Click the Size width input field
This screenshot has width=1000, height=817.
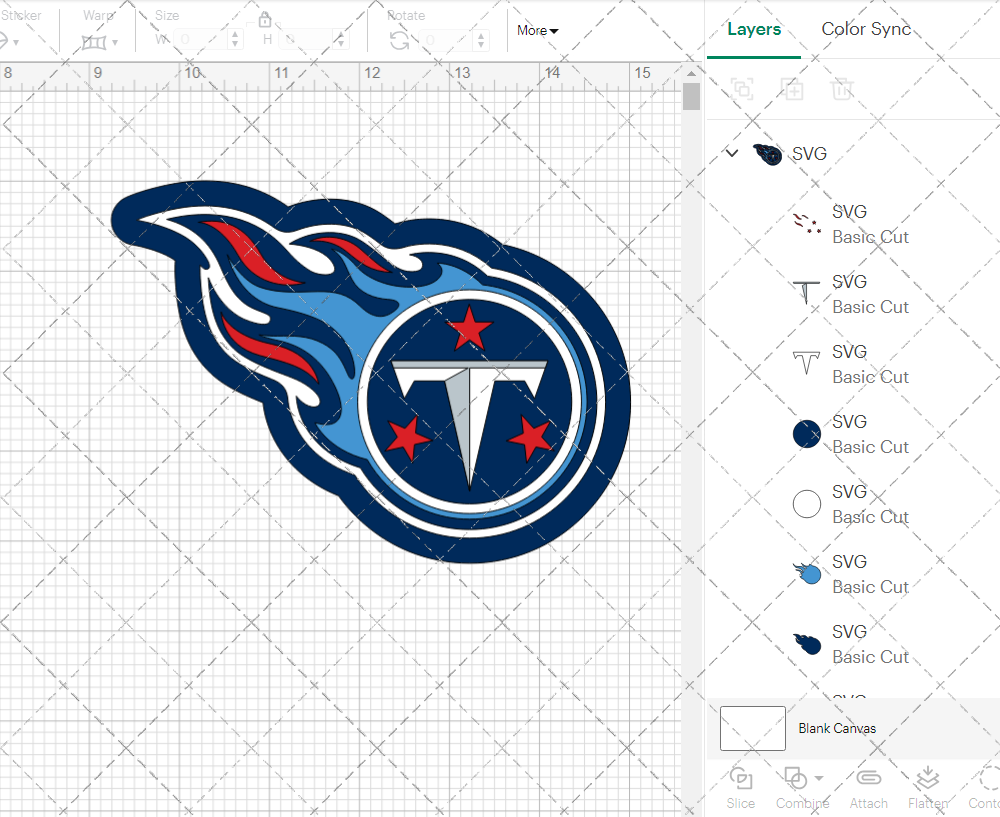click(200, 40)
